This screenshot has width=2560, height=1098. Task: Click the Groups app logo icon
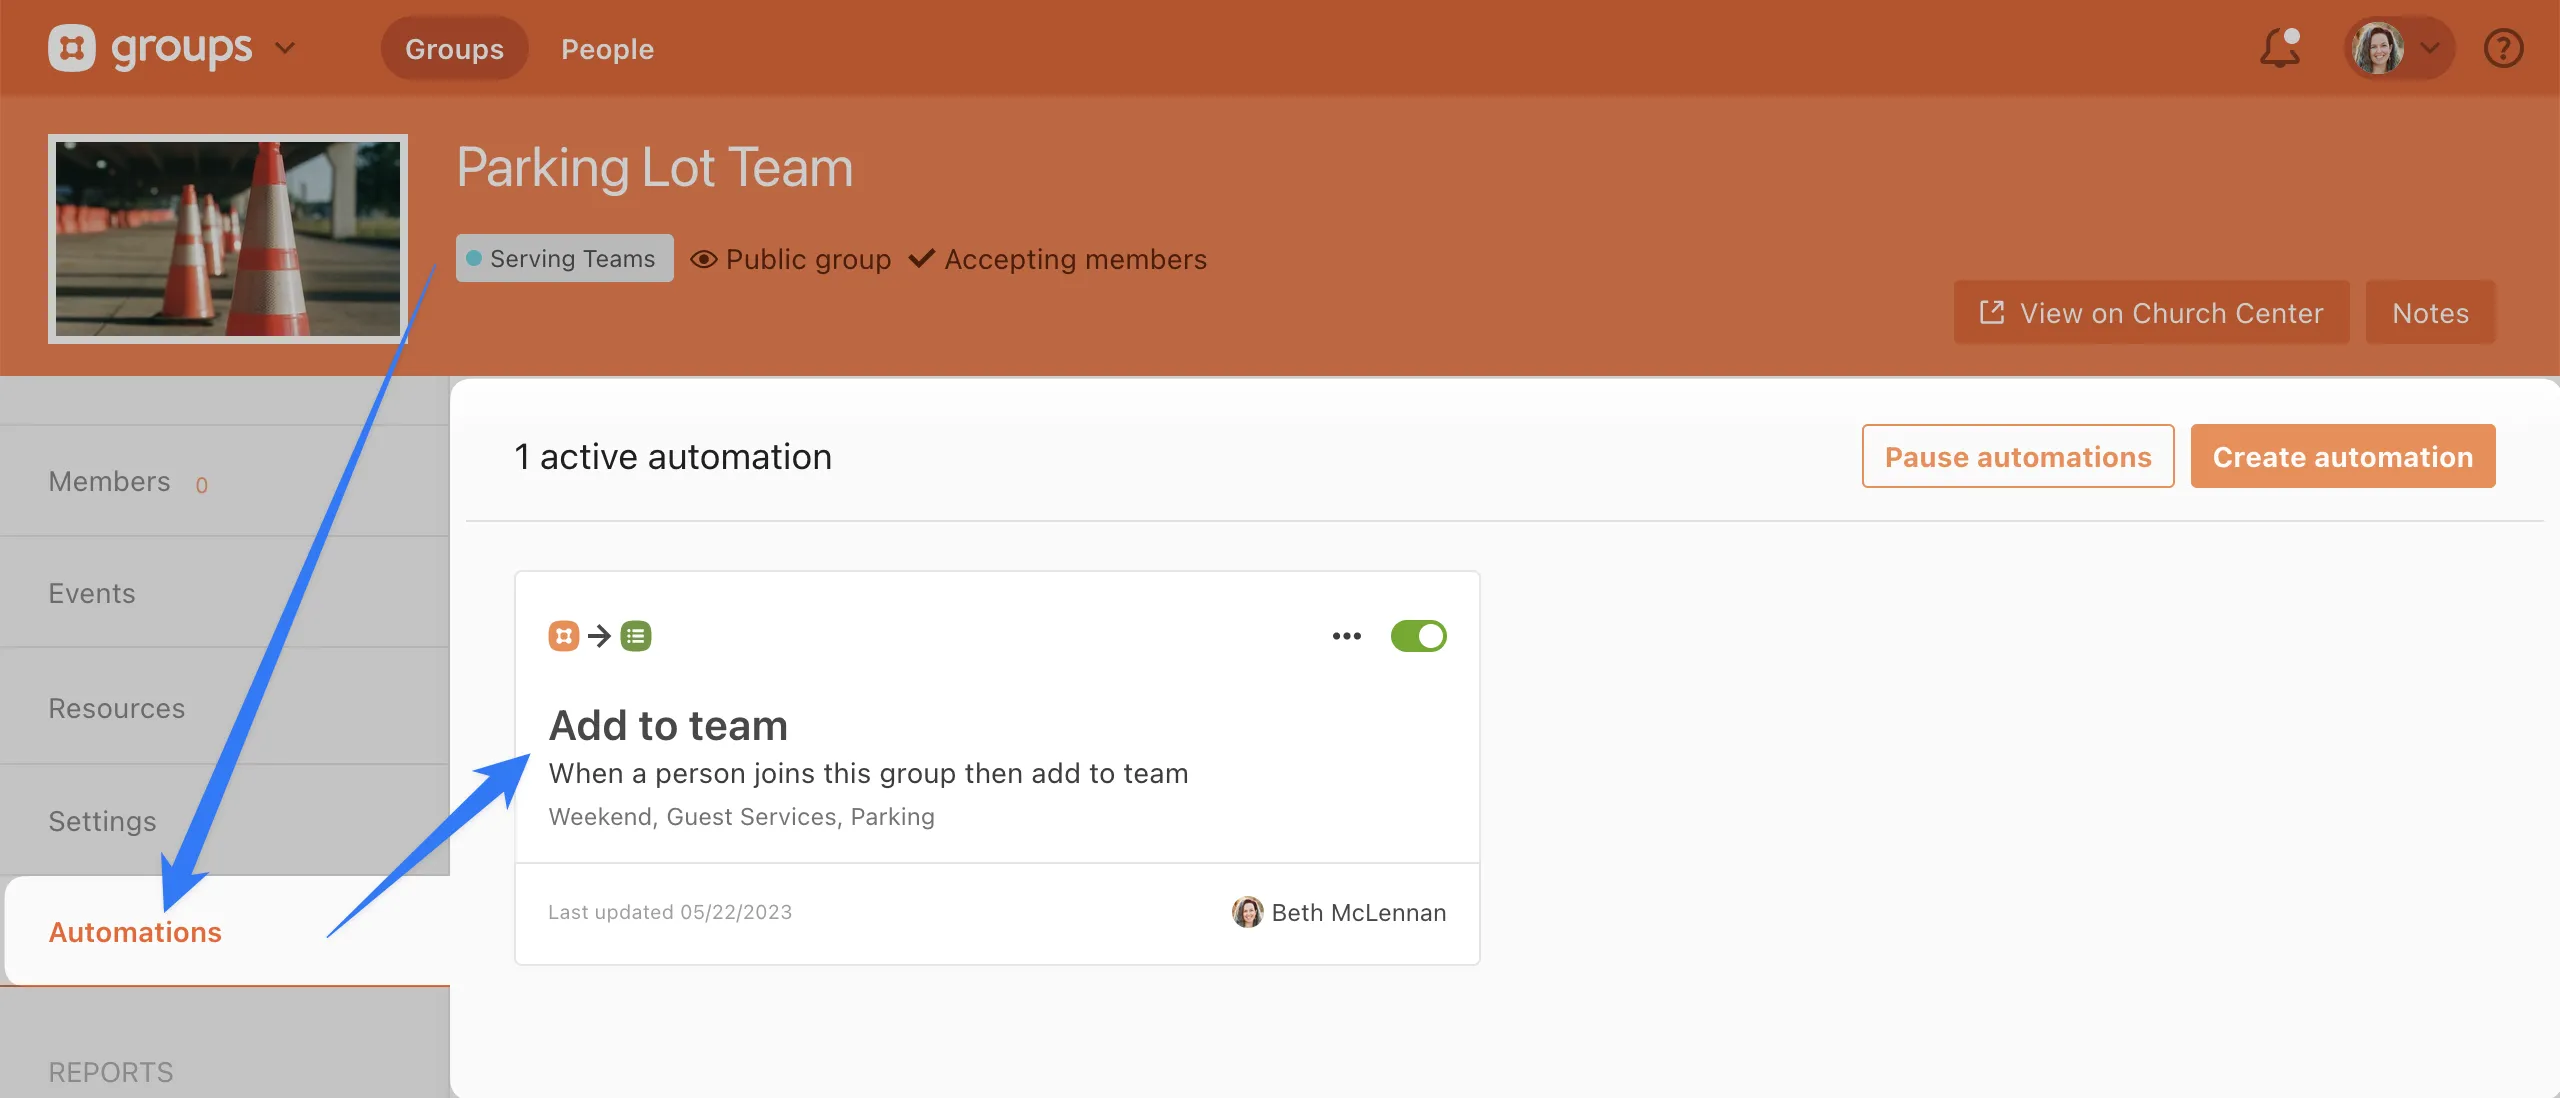click(x=72, y=48)
